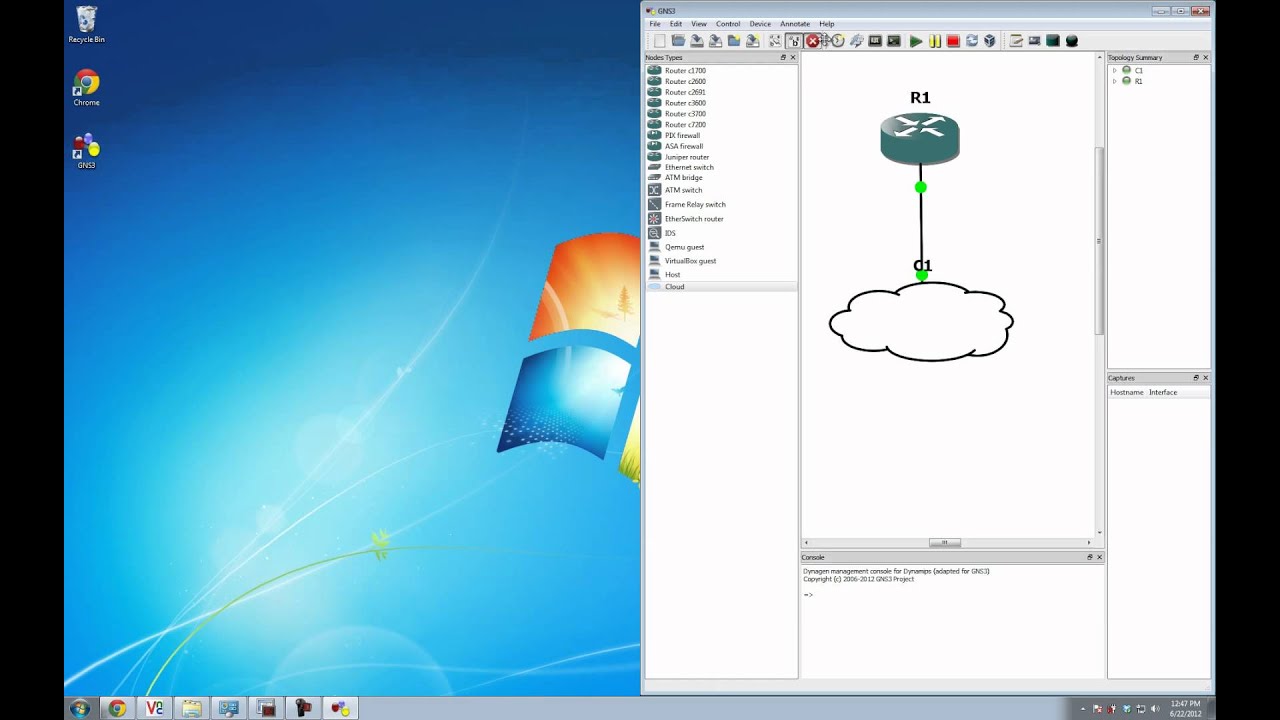Open the Device menu
Viewport: 1280px width, 720px height.
(x=760, y=24)
